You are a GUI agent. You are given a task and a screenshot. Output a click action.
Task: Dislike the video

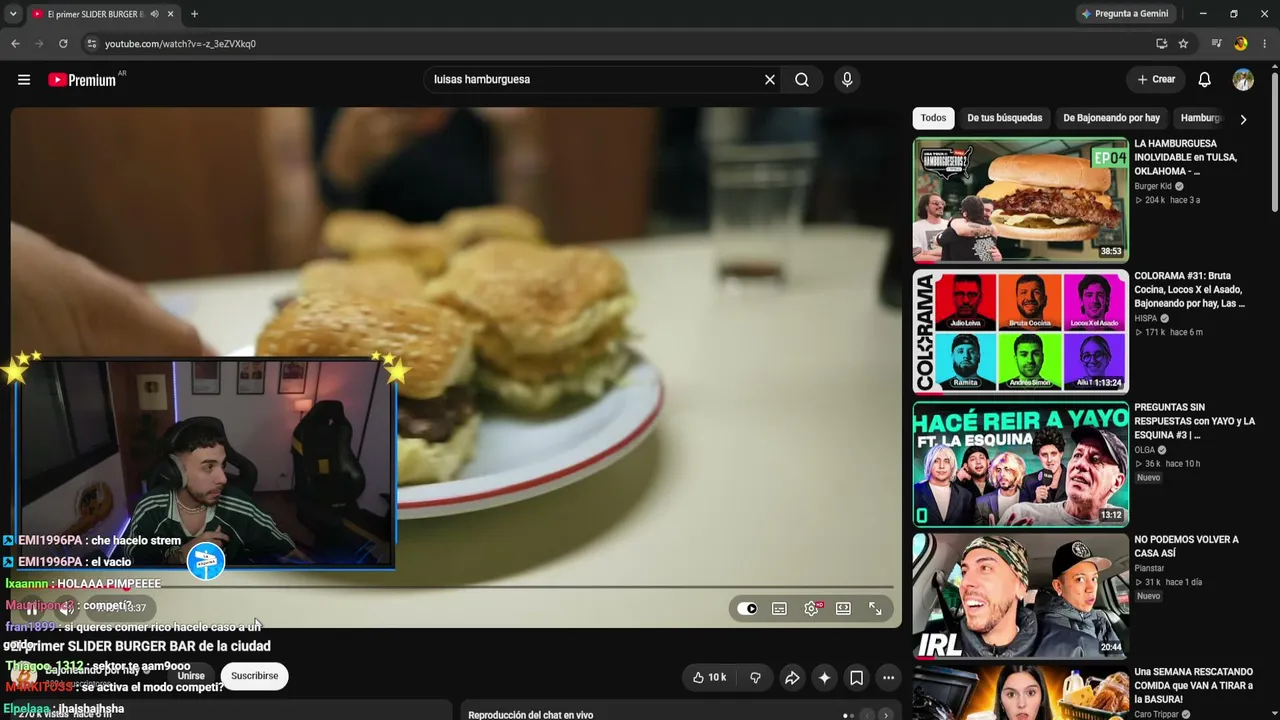pos(755,678)
